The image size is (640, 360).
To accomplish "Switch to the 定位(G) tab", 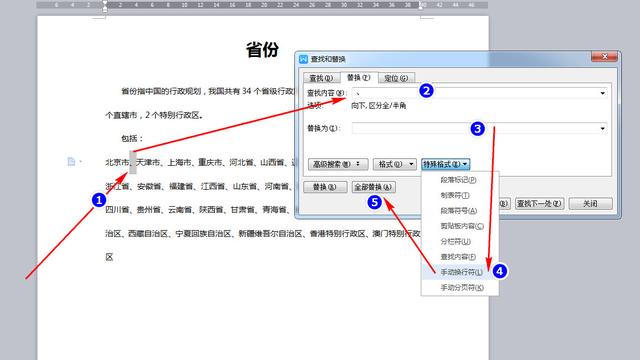I will pos(396,78).
